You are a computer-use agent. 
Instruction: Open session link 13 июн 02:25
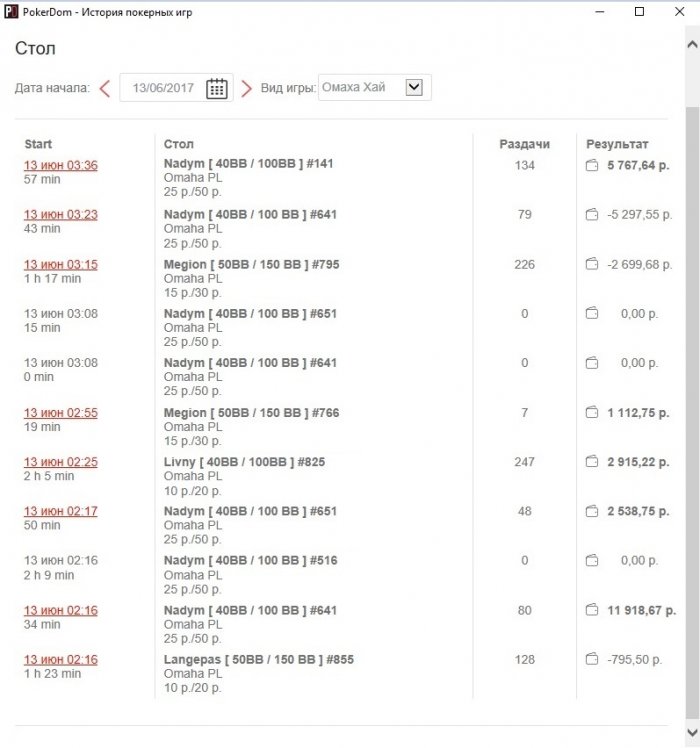pos(61,462)
